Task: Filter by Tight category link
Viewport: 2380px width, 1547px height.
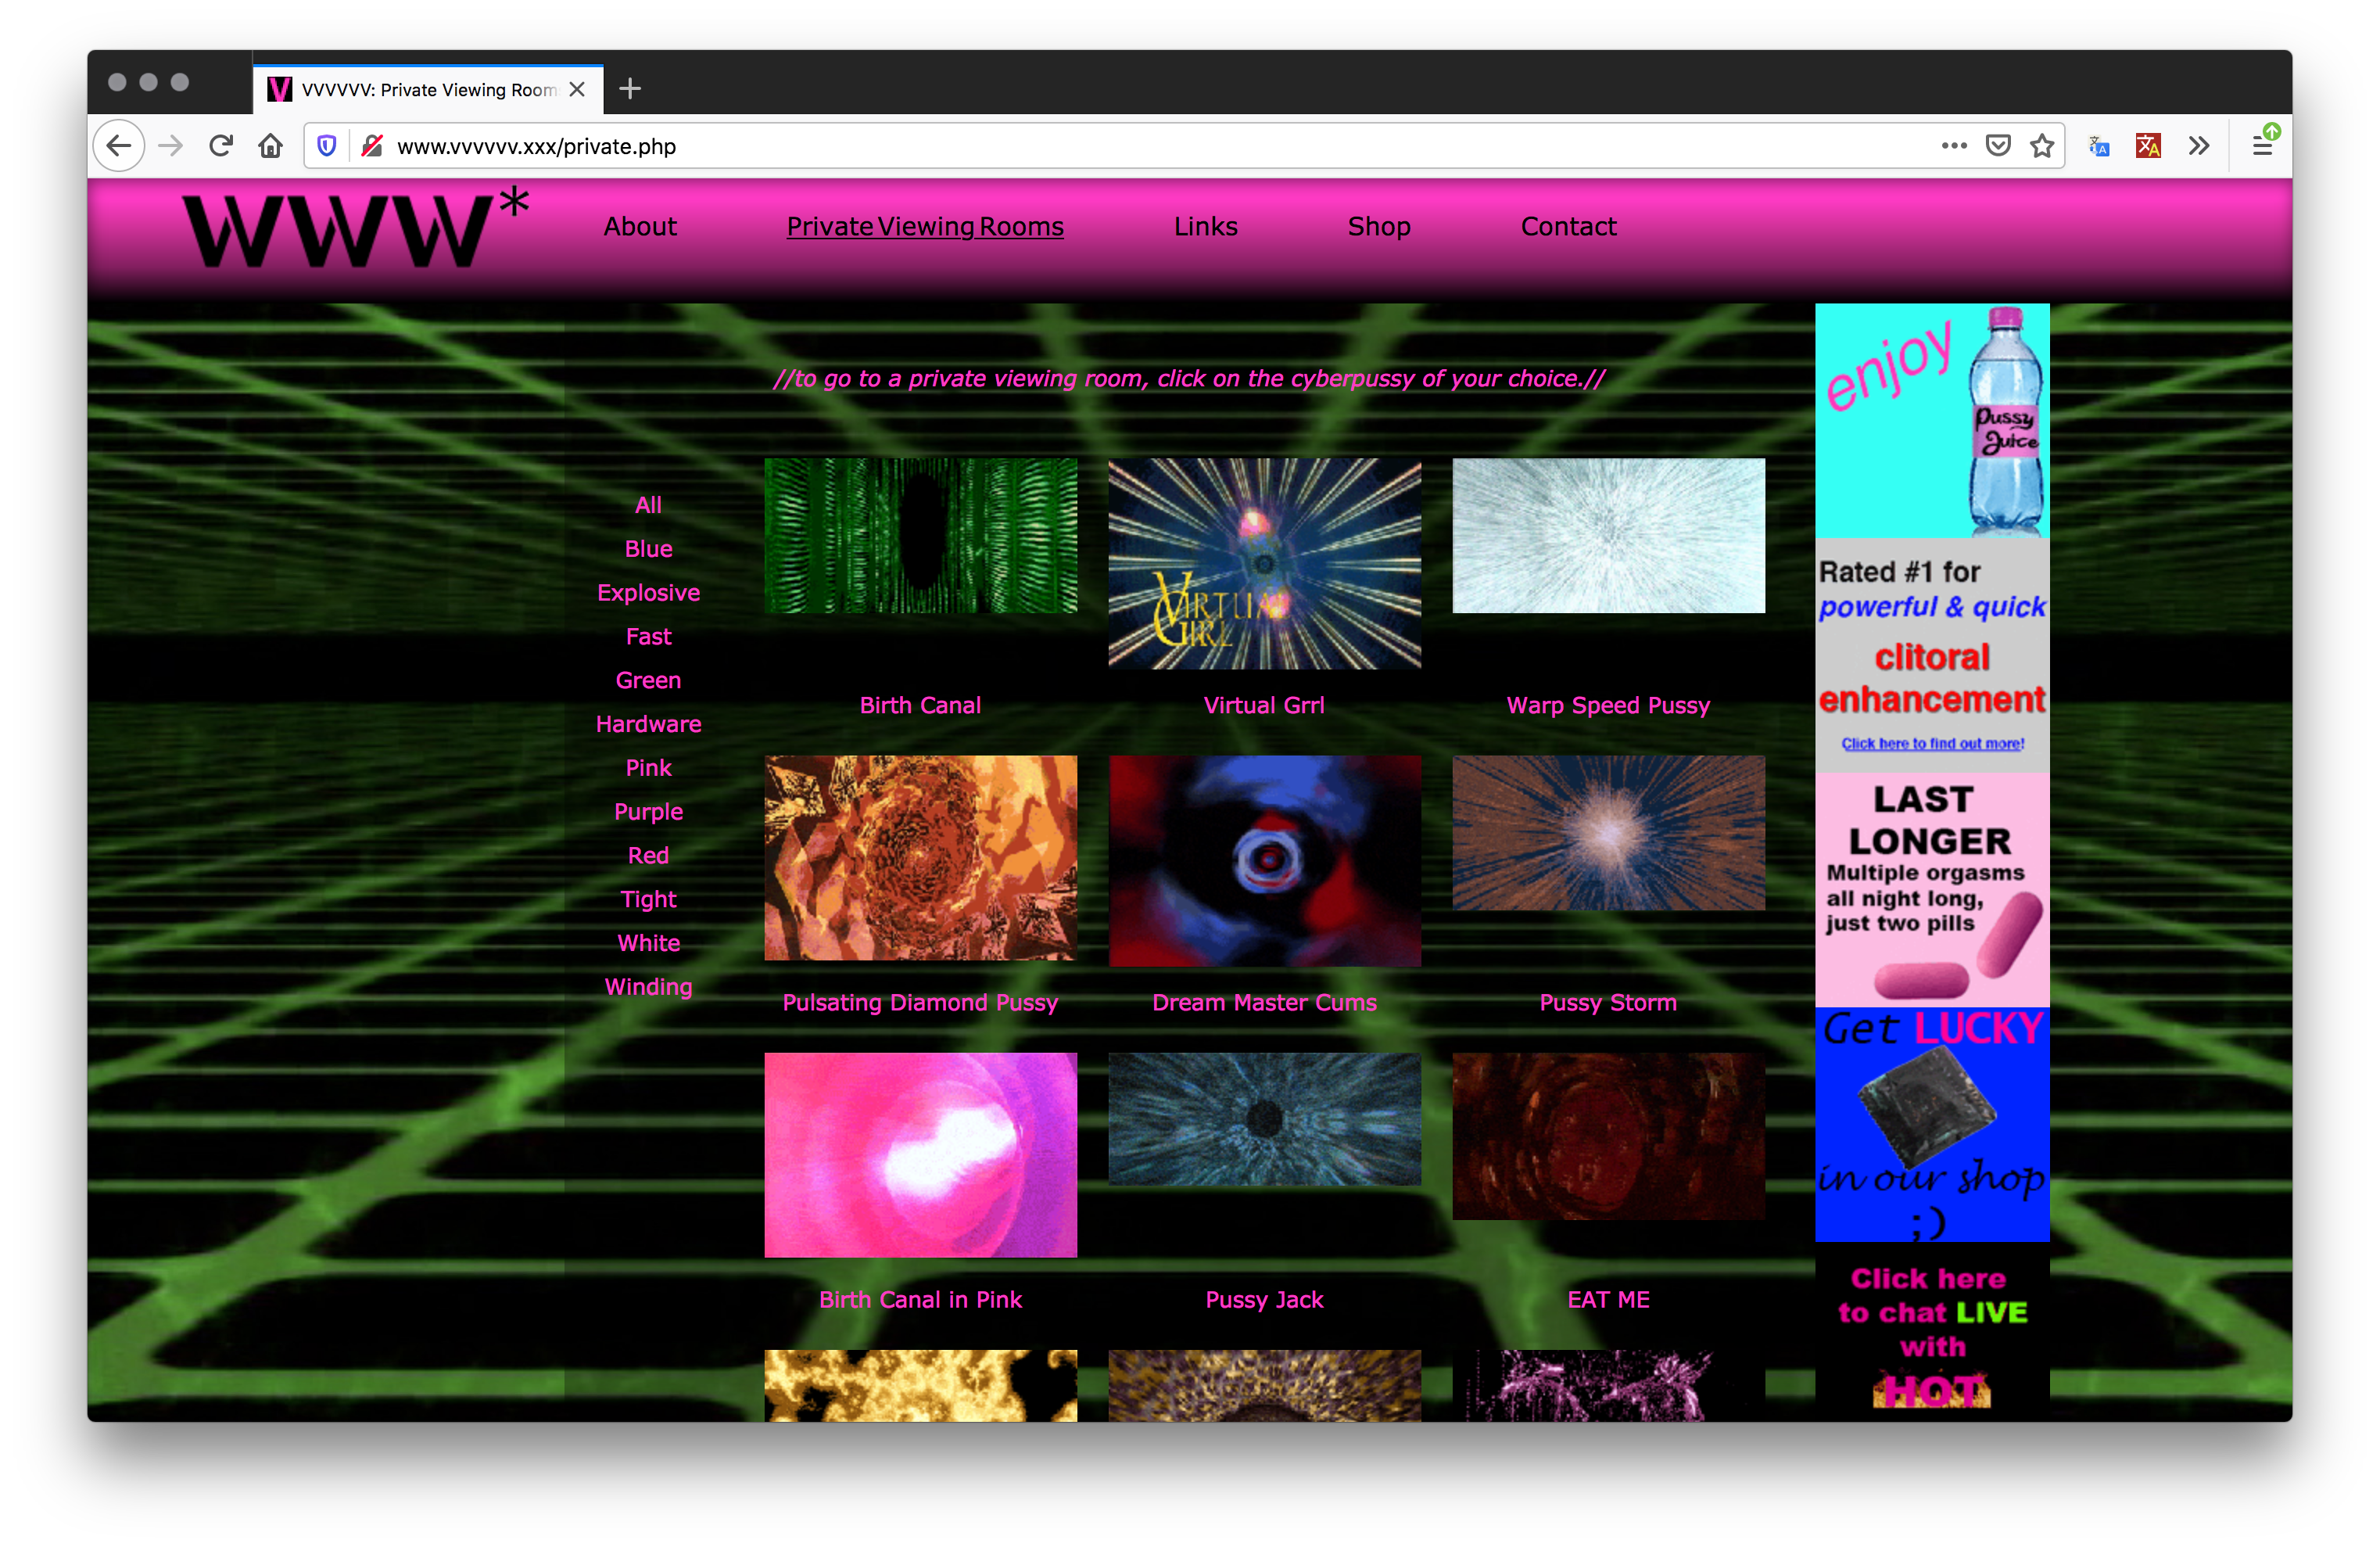Action: pos(647,899)
